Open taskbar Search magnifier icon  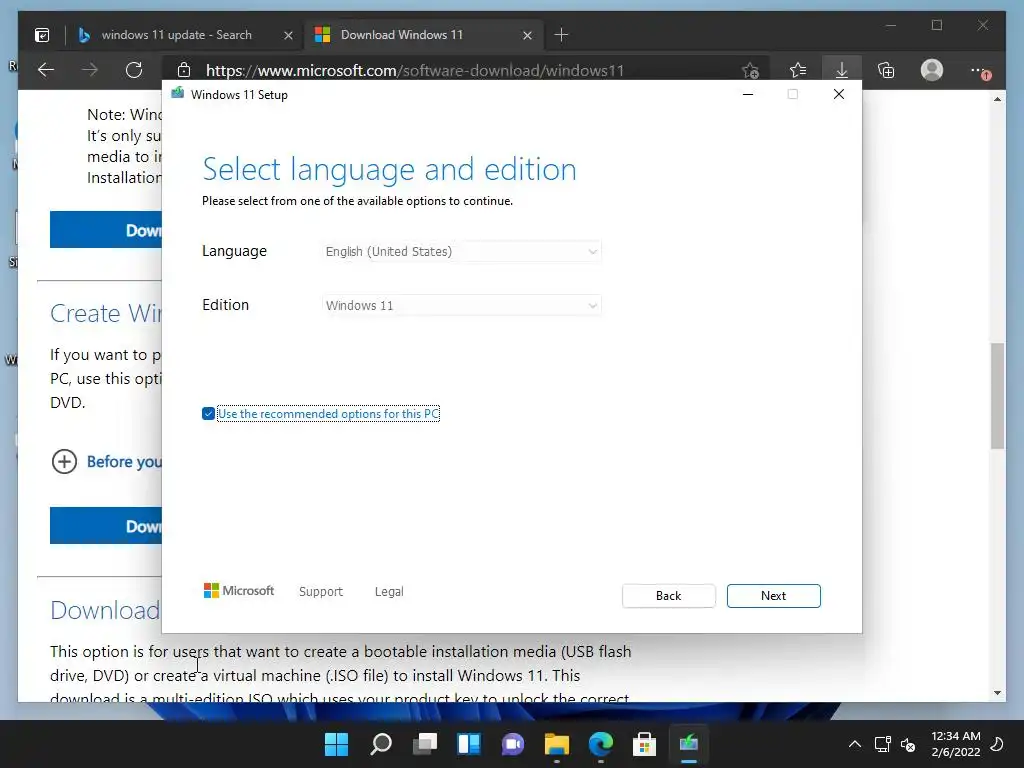381,744
